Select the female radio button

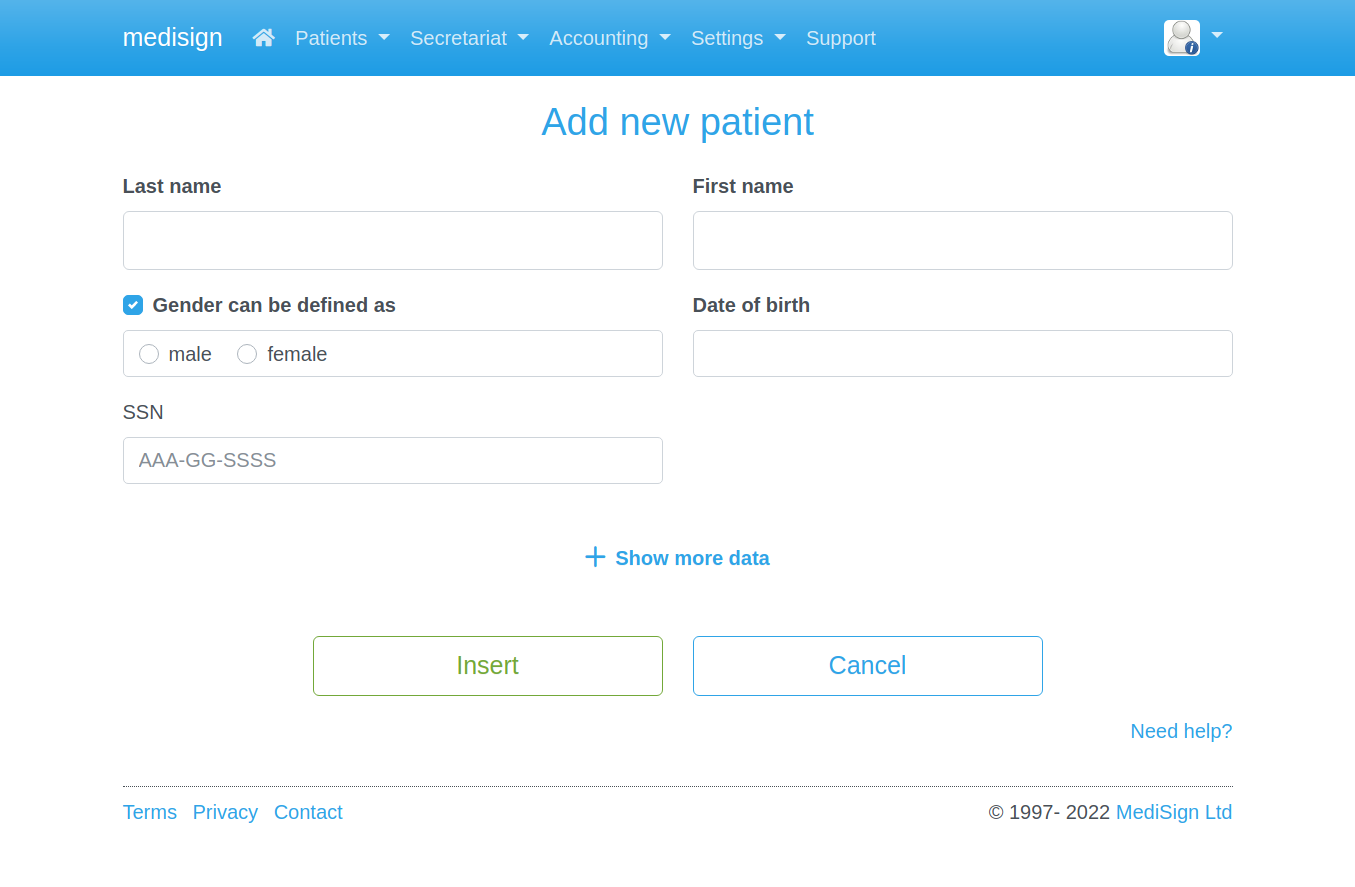click(247, 354)
